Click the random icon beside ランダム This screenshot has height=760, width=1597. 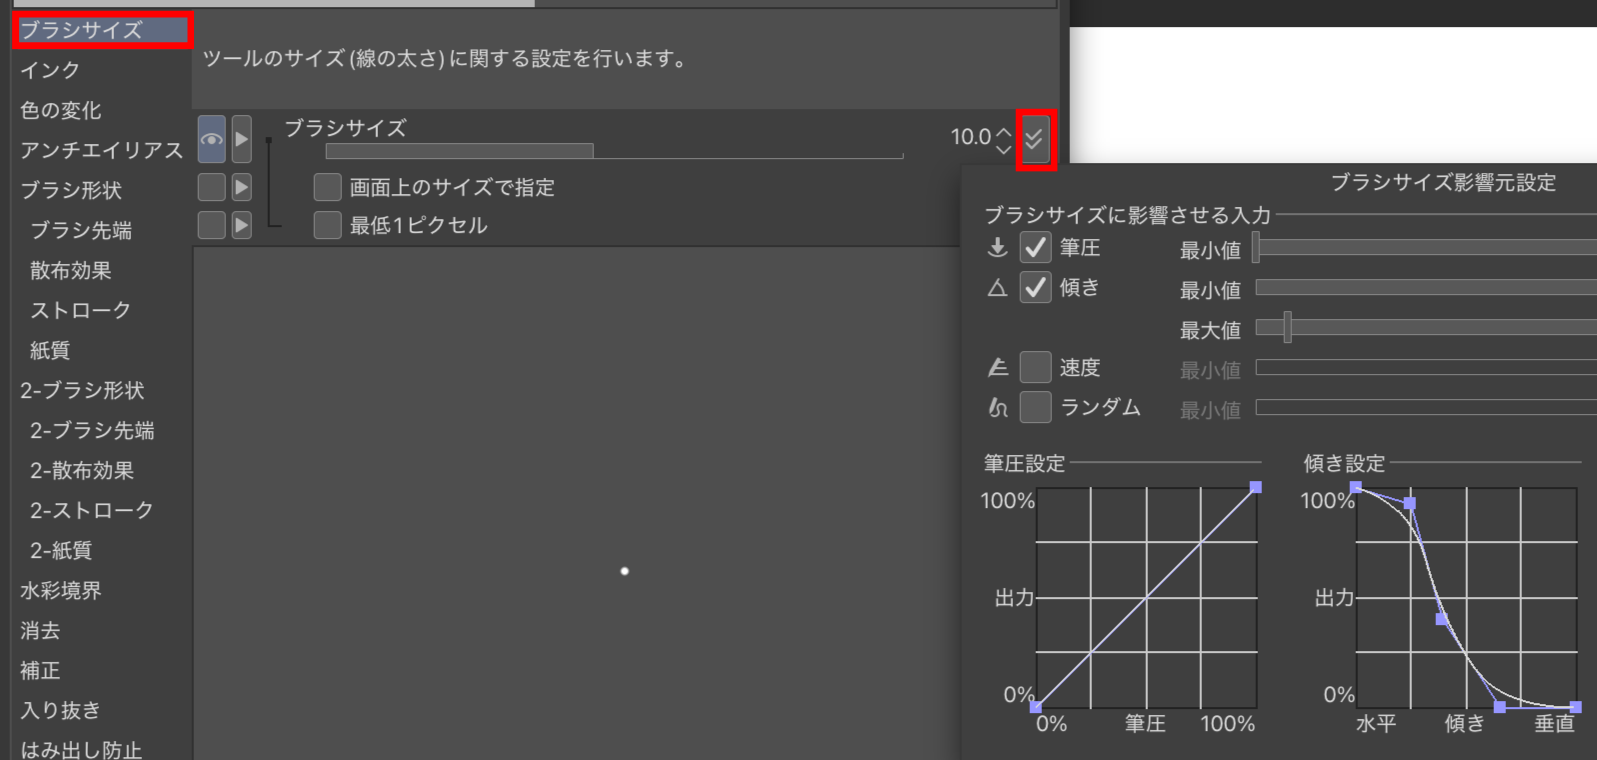pyautogui.click(x=997, y=407)
